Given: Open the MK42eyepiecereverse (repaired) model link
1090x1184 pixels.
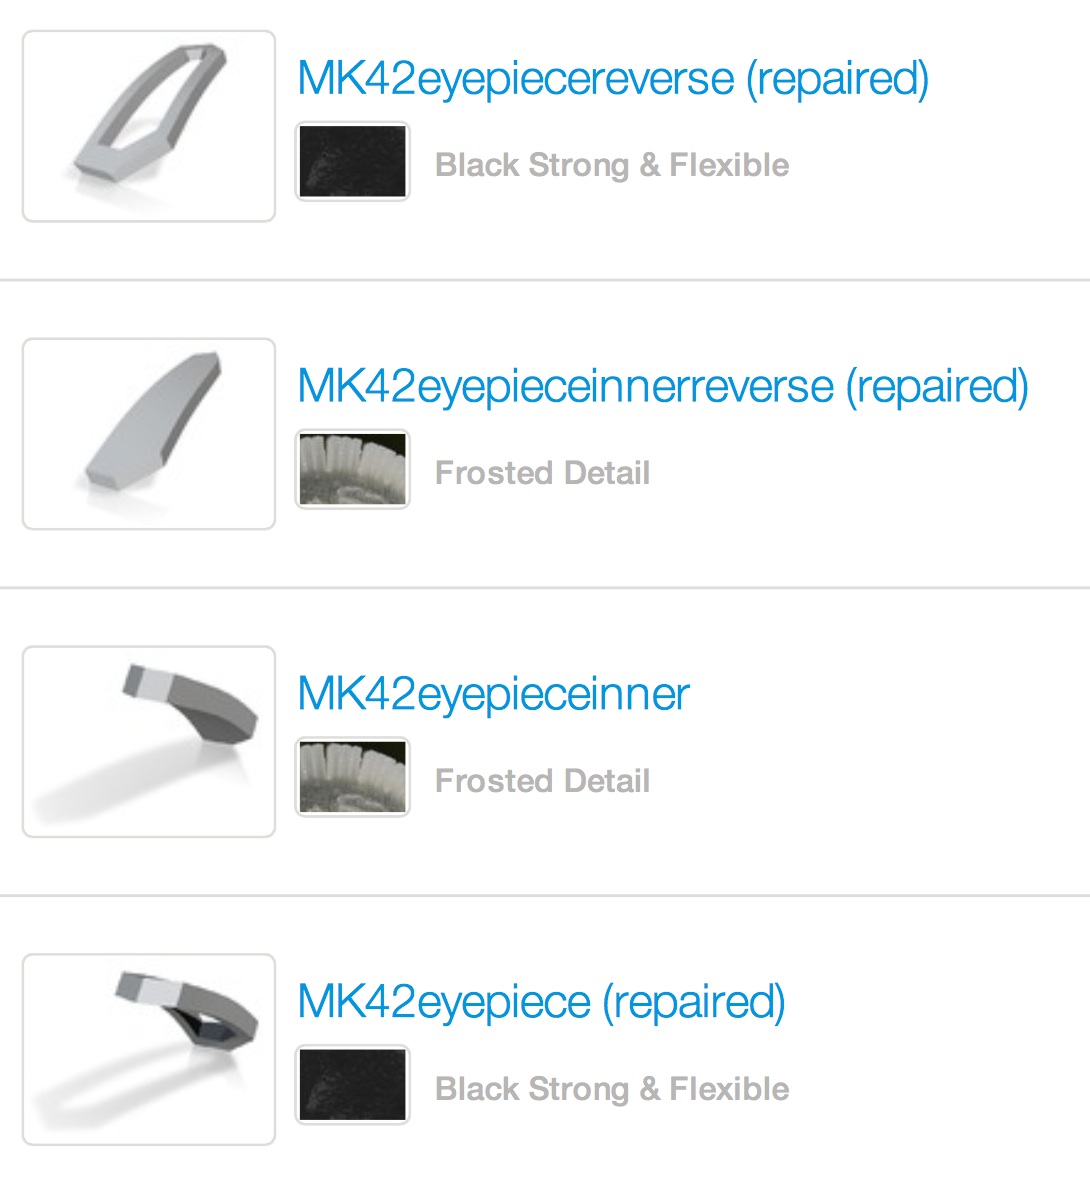Looking at the screenshot, I should (x=613, y=79).
